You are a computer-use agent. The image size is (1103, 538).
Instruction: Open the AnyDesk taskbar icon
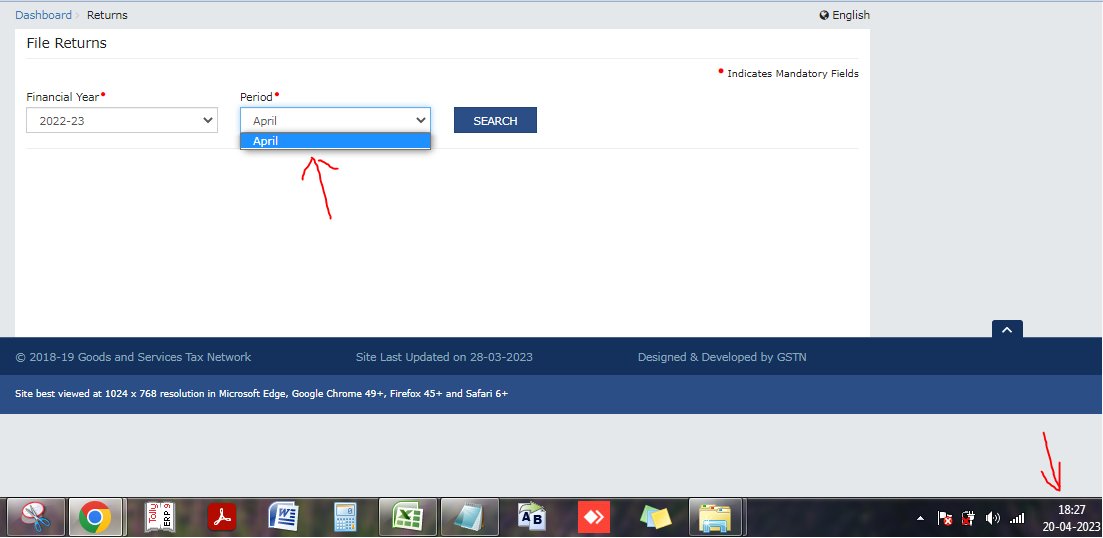pos(594,518)
